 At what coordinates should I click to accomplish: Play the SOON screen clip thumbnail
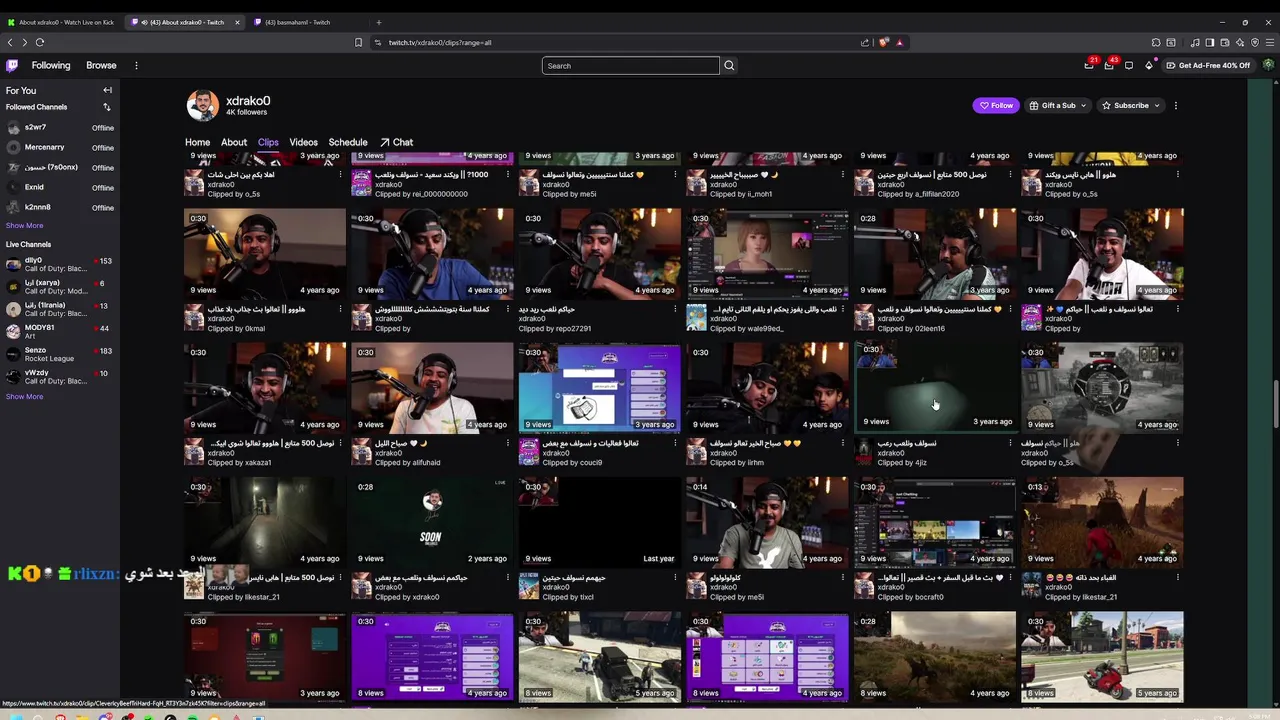coord(432,522)
